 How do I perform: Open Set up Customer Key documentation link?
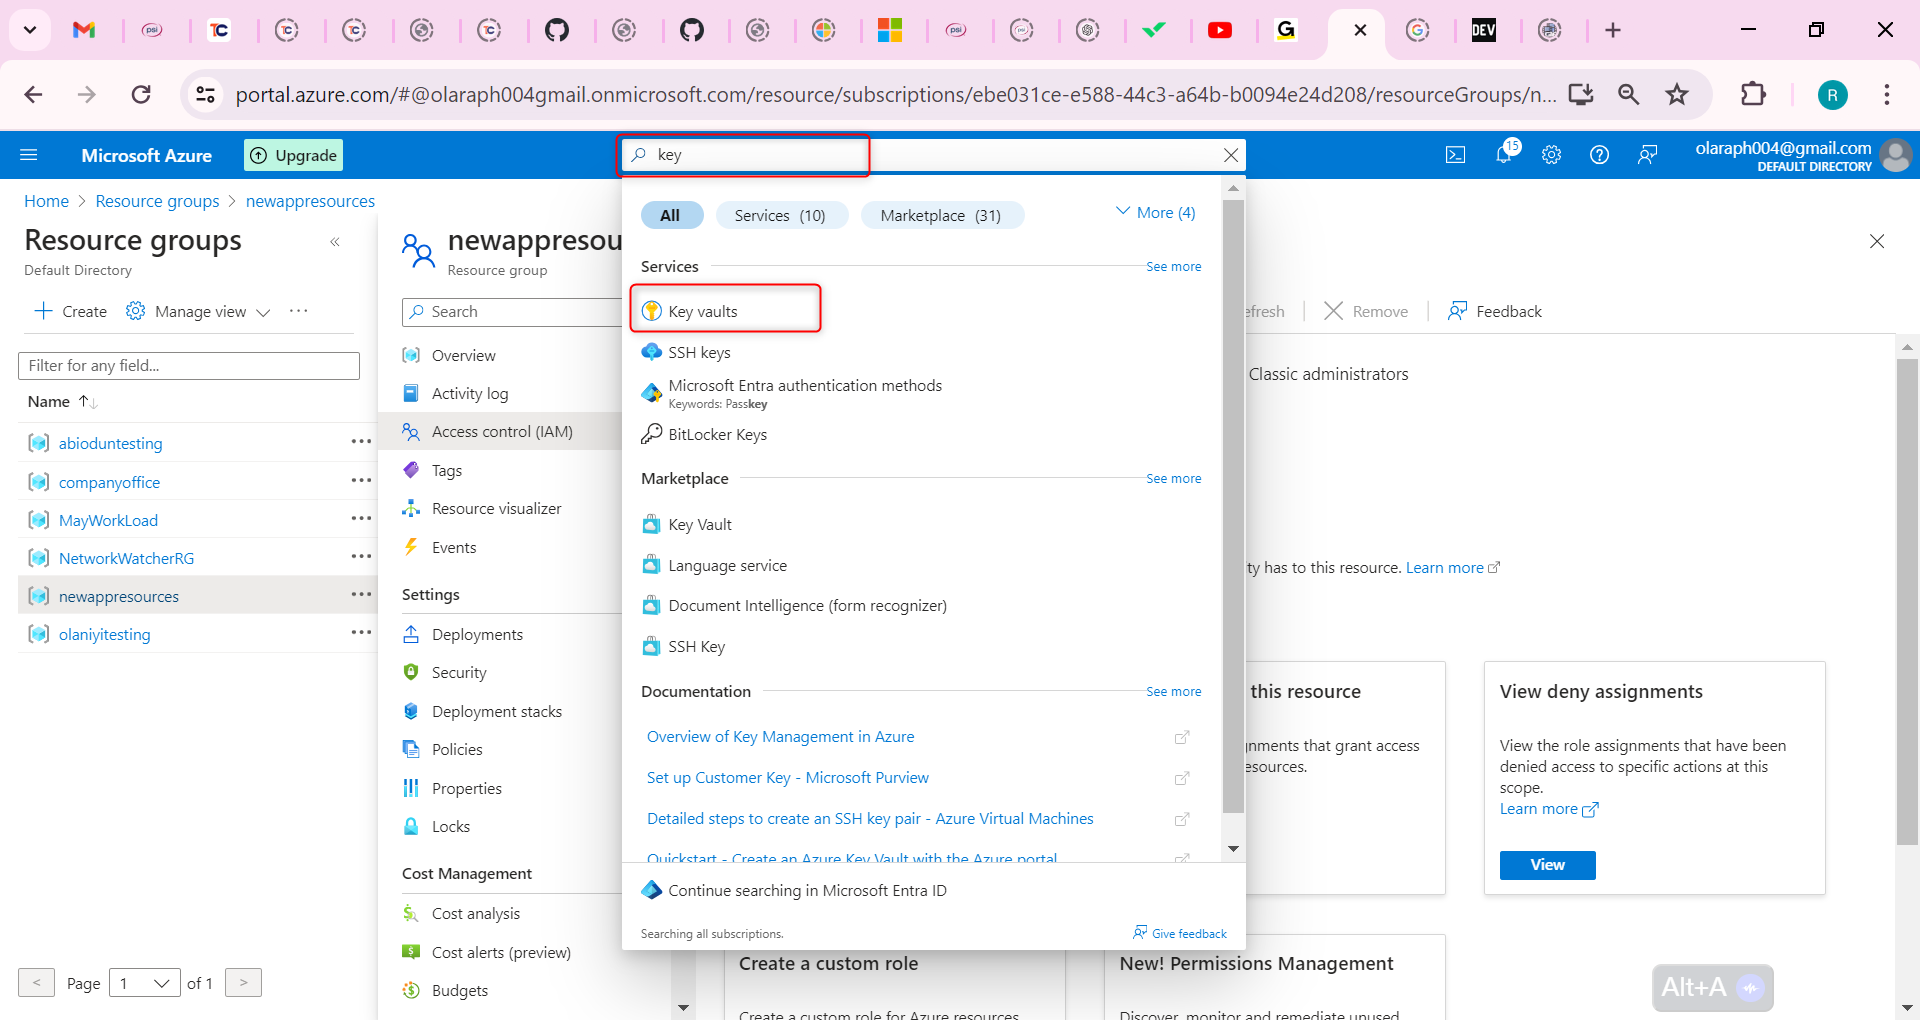click(x=788, y=777)
